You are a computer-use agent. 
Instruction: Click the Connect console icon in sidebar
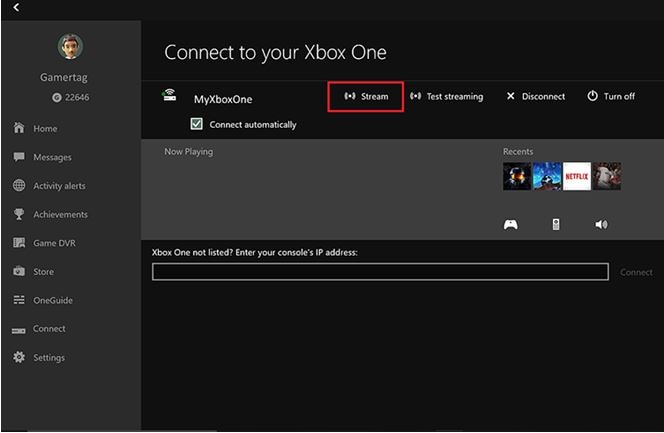coord(19,330)
